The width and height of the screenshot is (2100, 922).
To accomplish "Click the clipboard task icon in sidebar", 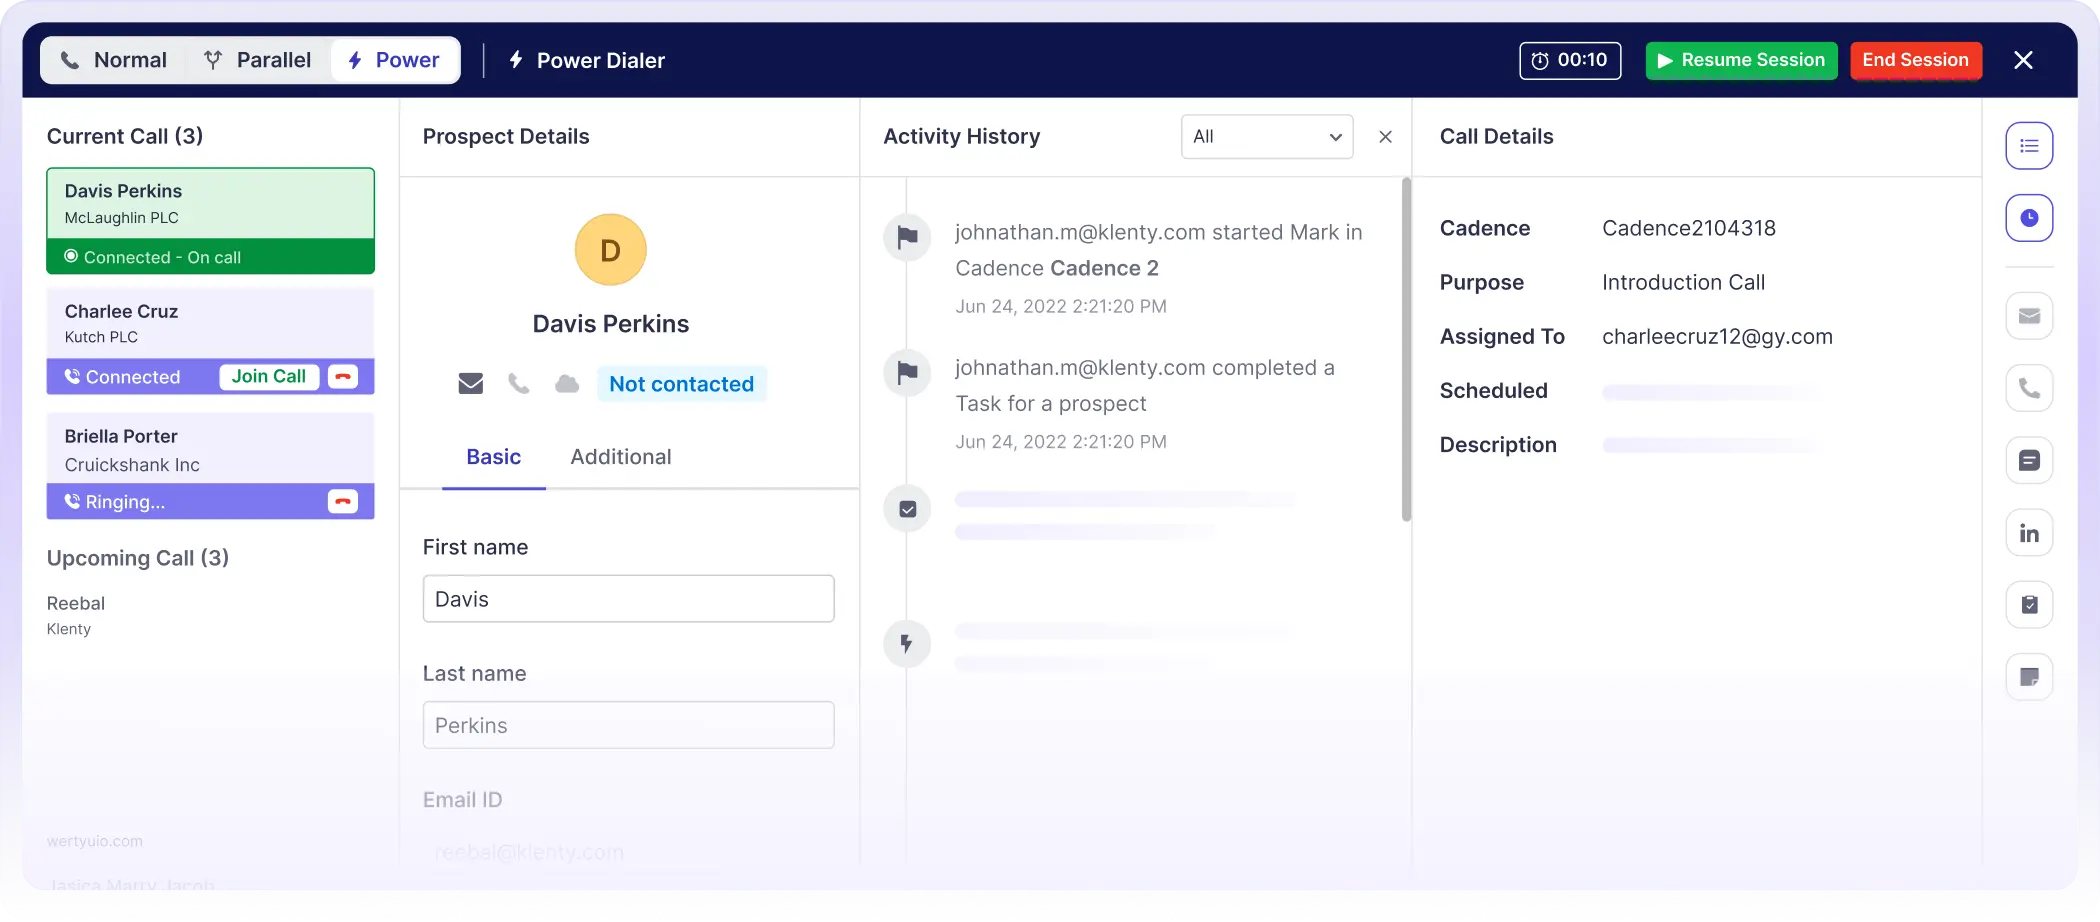I will pyautogui.click(x=2029, y=605).
